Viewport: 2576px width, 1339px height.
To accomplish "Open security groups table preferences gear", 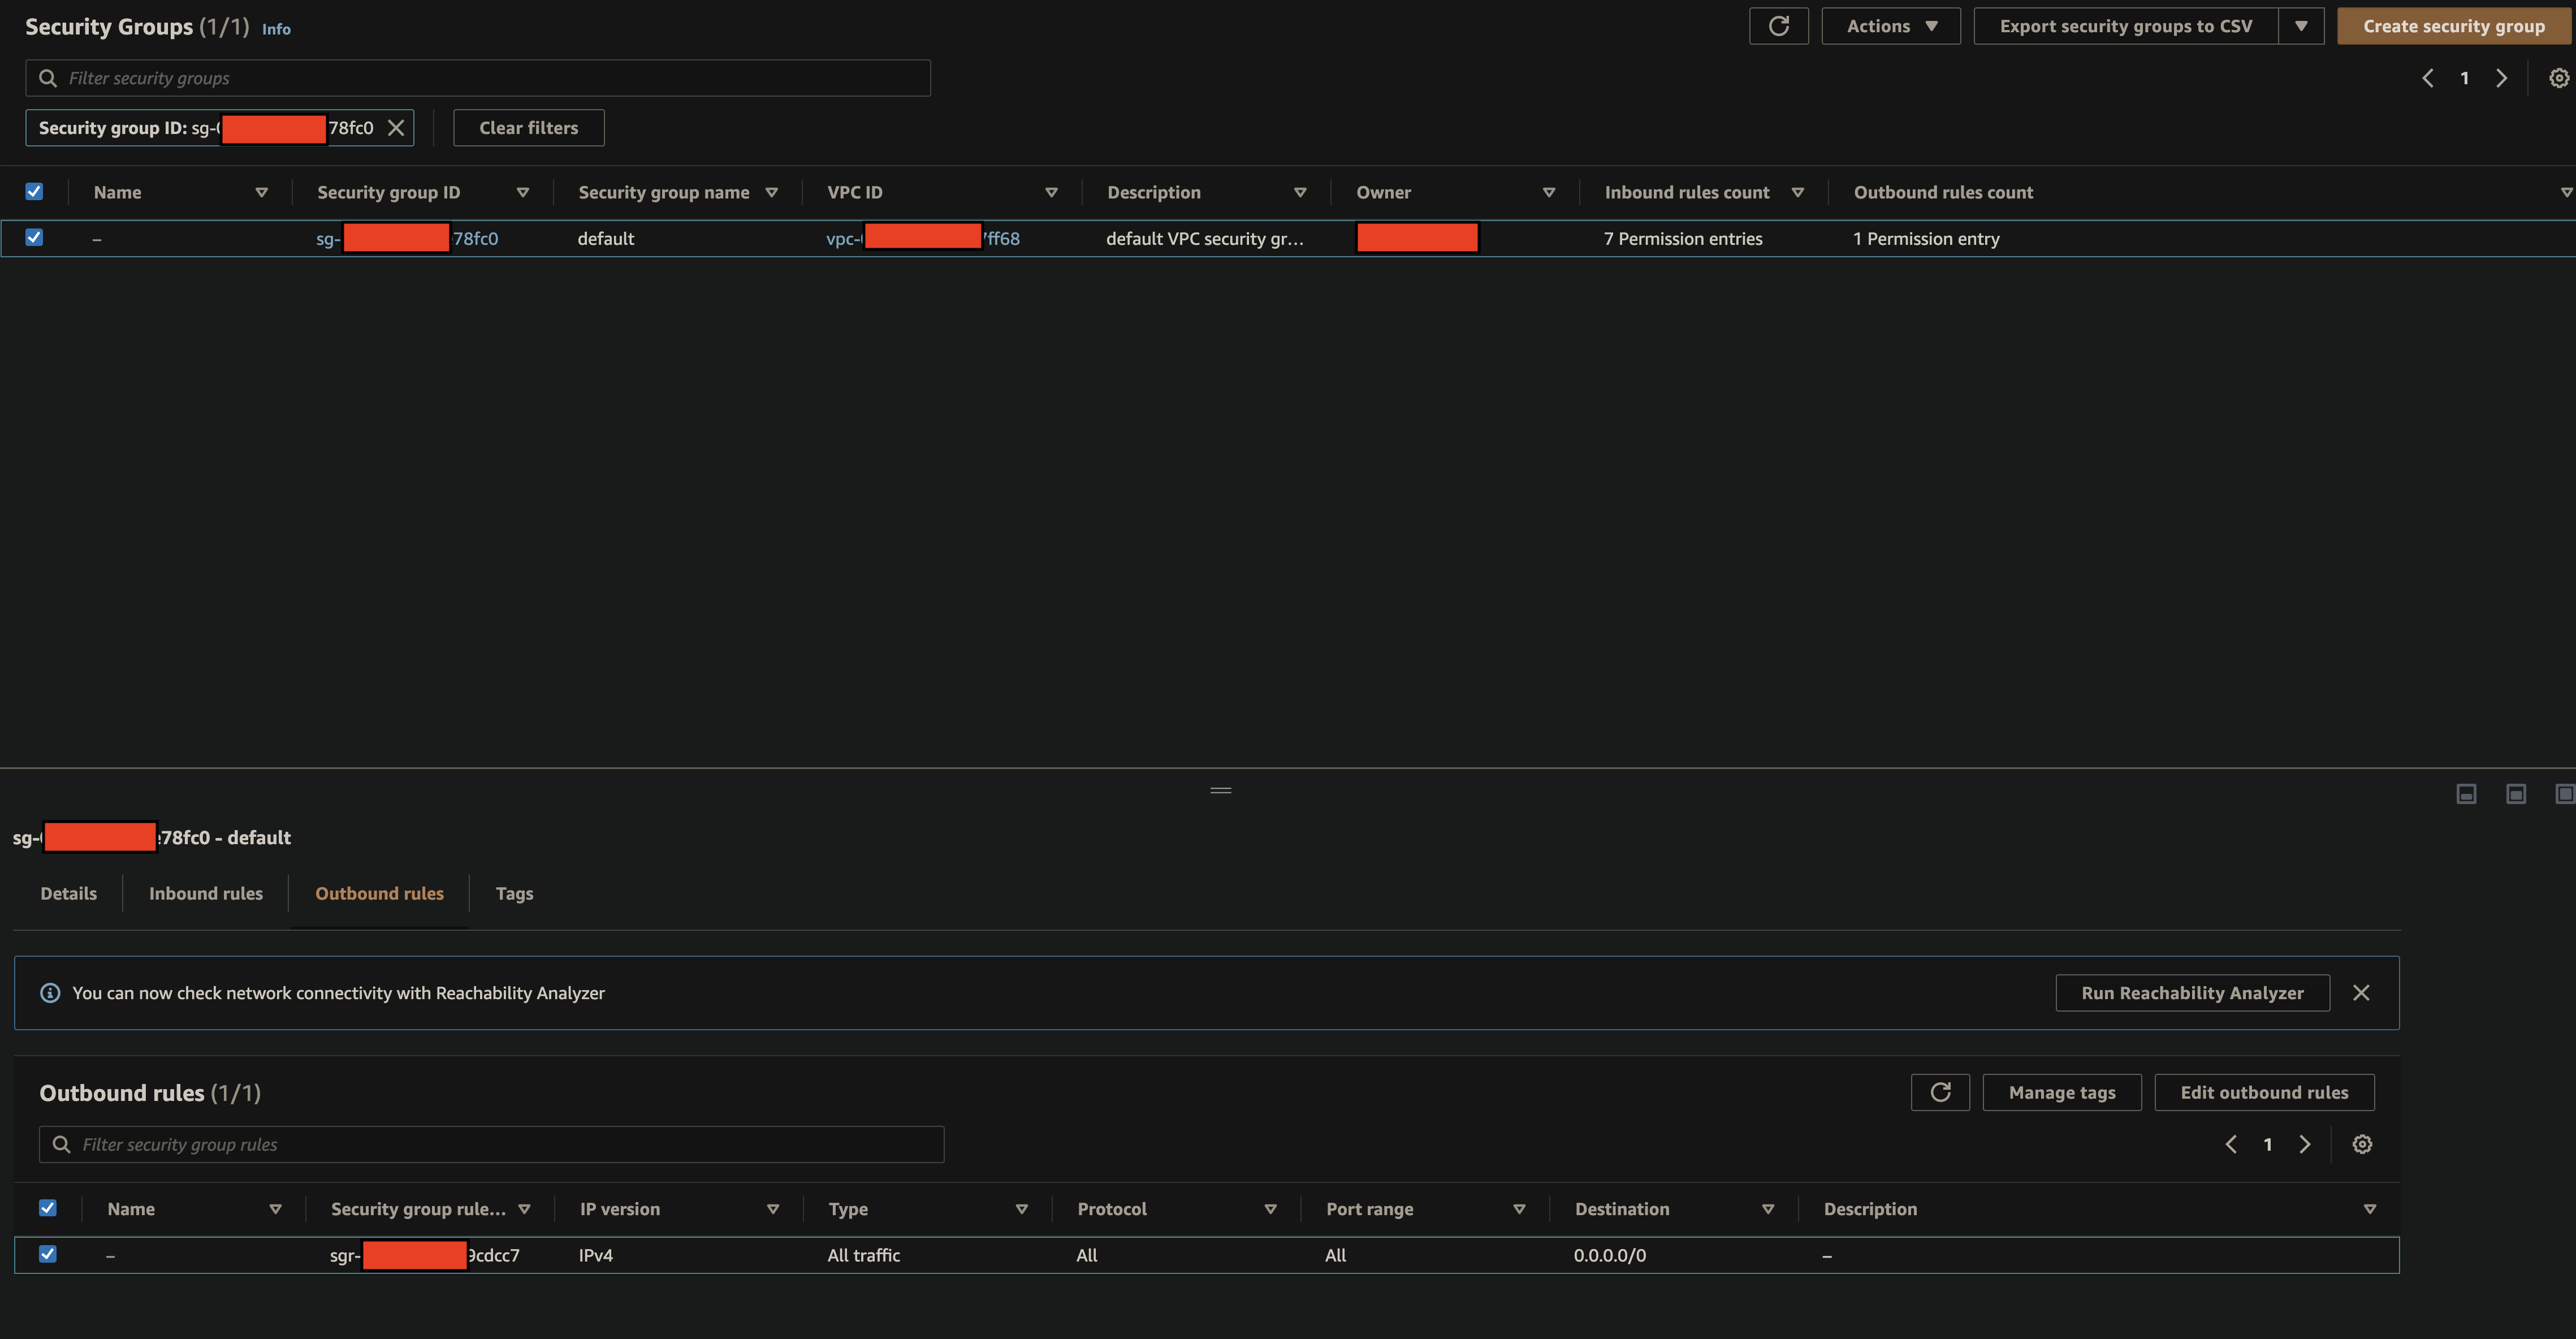I will pyautogui.click(x=2558, y=78).
